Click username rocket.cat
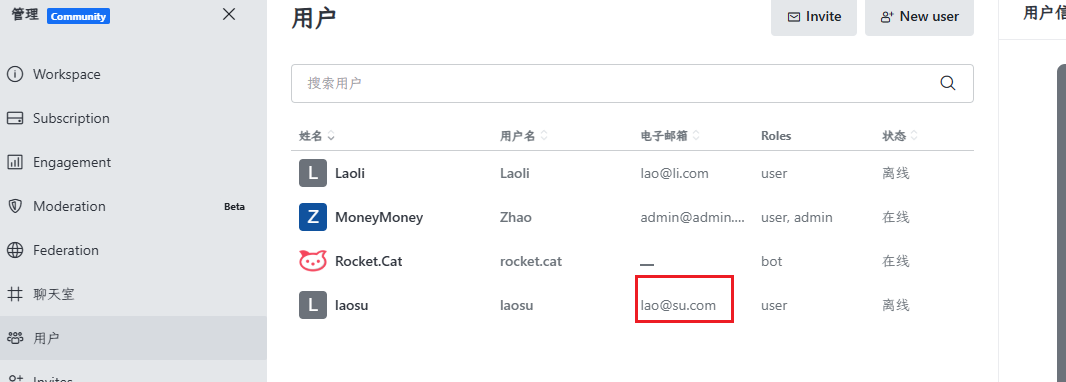This screenshot has height=382, width=1066. point(531,261)
